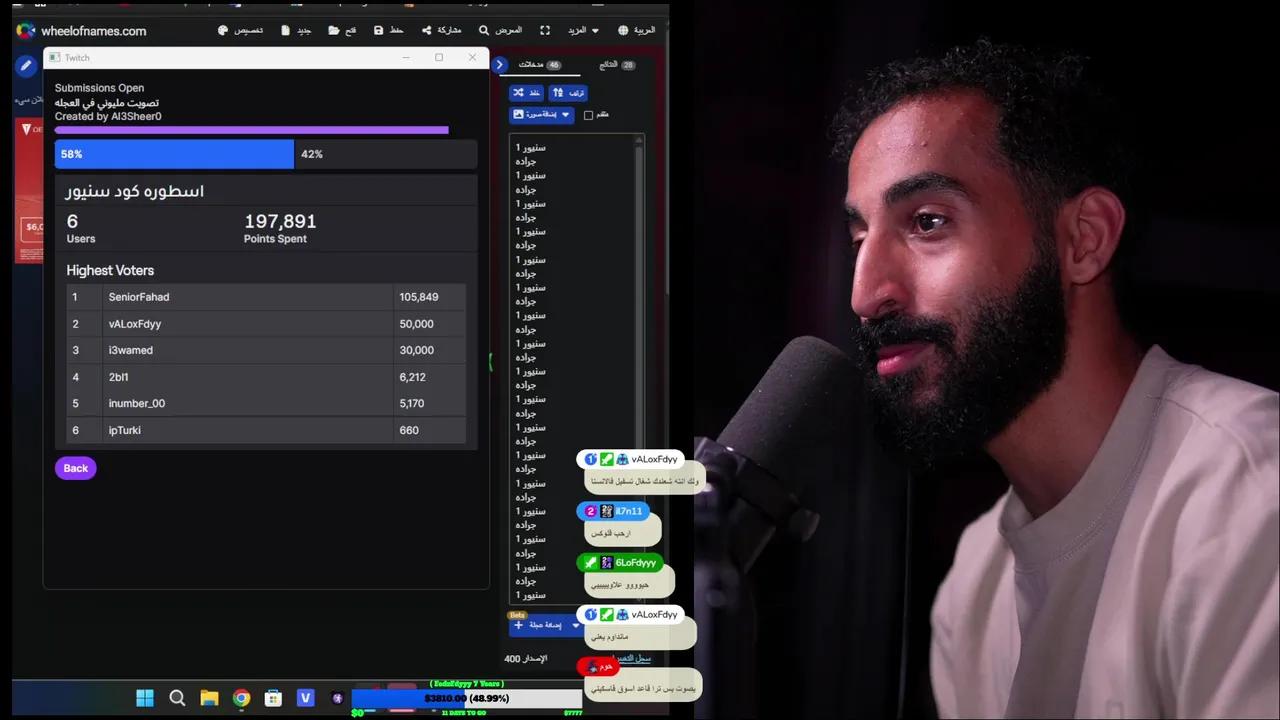Click the wheelofnames.com logo
This screenshot has height=720, width=1280.
82,31
